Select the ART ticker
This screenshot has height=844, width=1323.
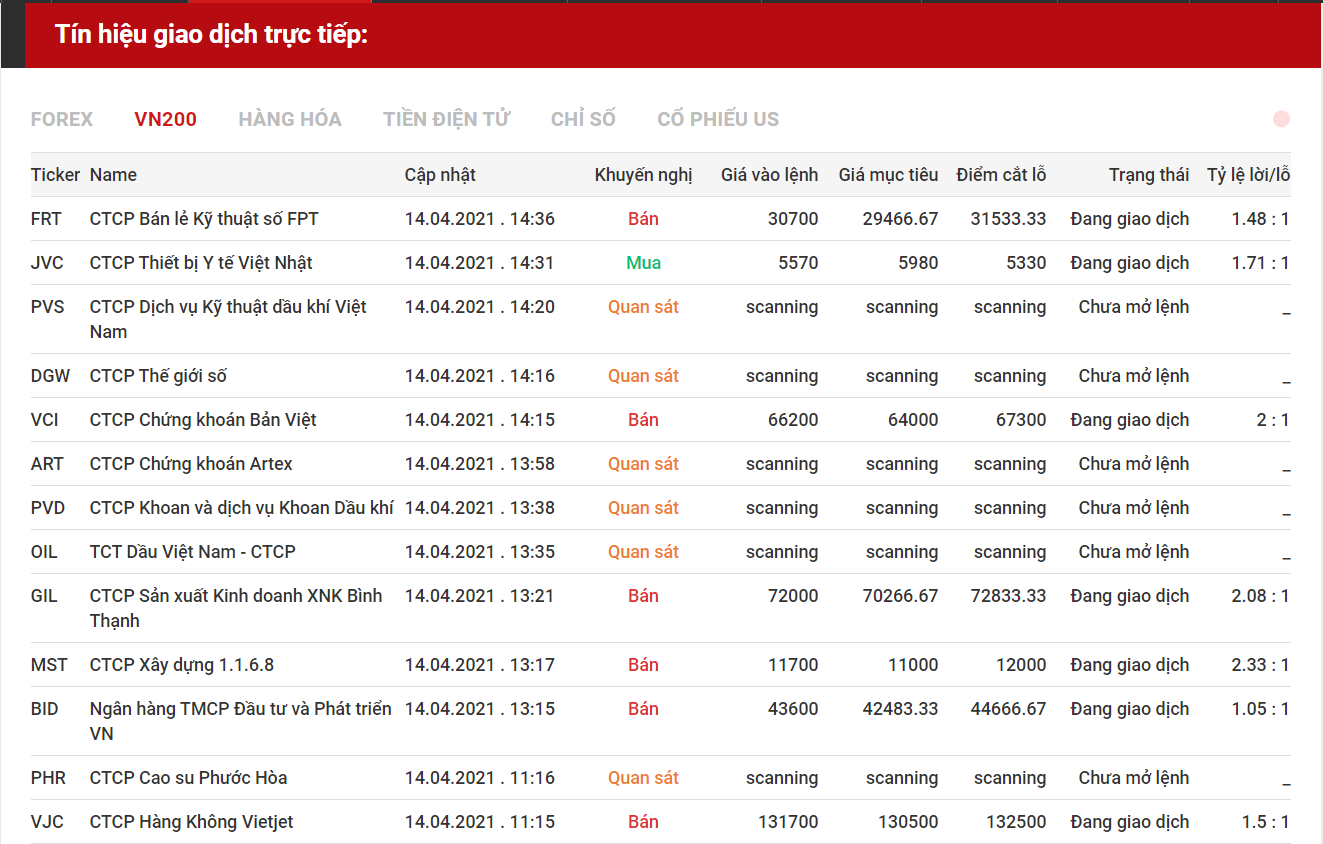pos(47,464)
